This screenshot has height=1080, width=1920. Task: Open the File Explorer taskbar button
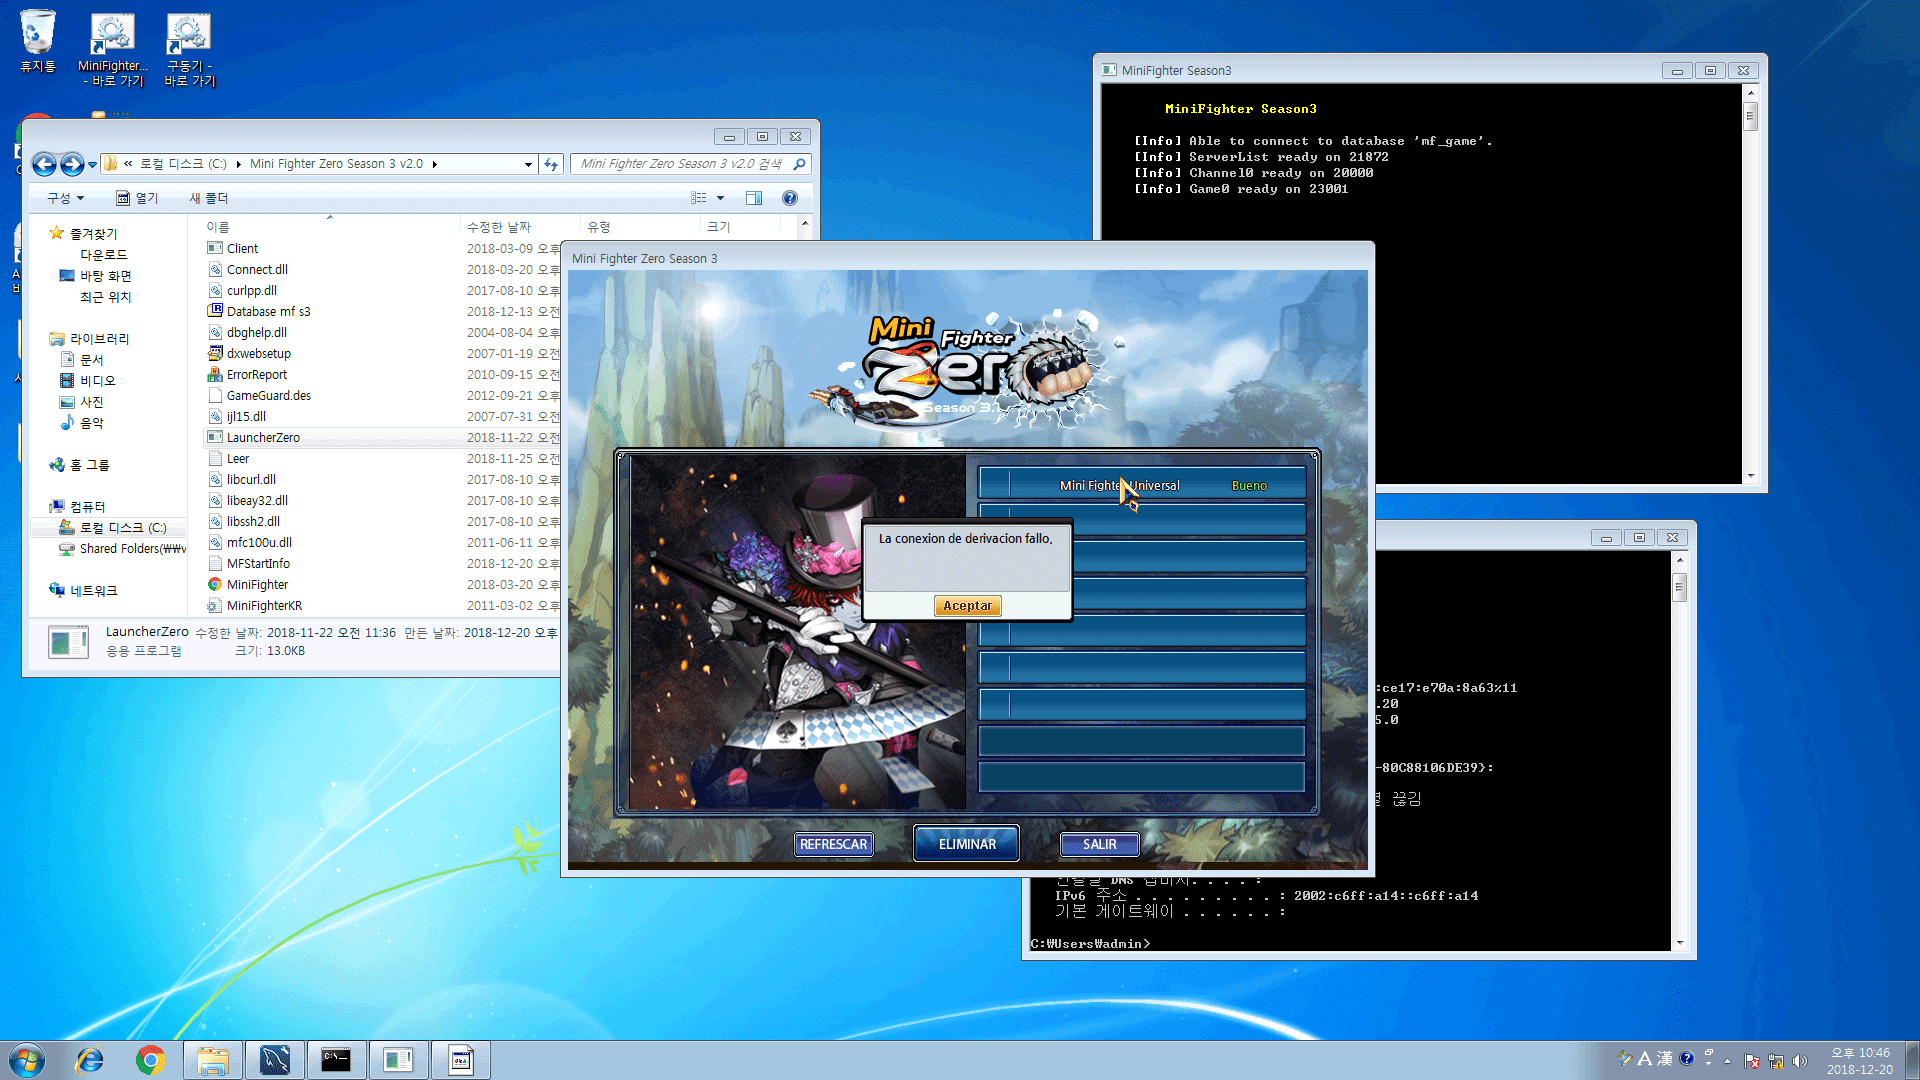click(x=213, y=1060)
